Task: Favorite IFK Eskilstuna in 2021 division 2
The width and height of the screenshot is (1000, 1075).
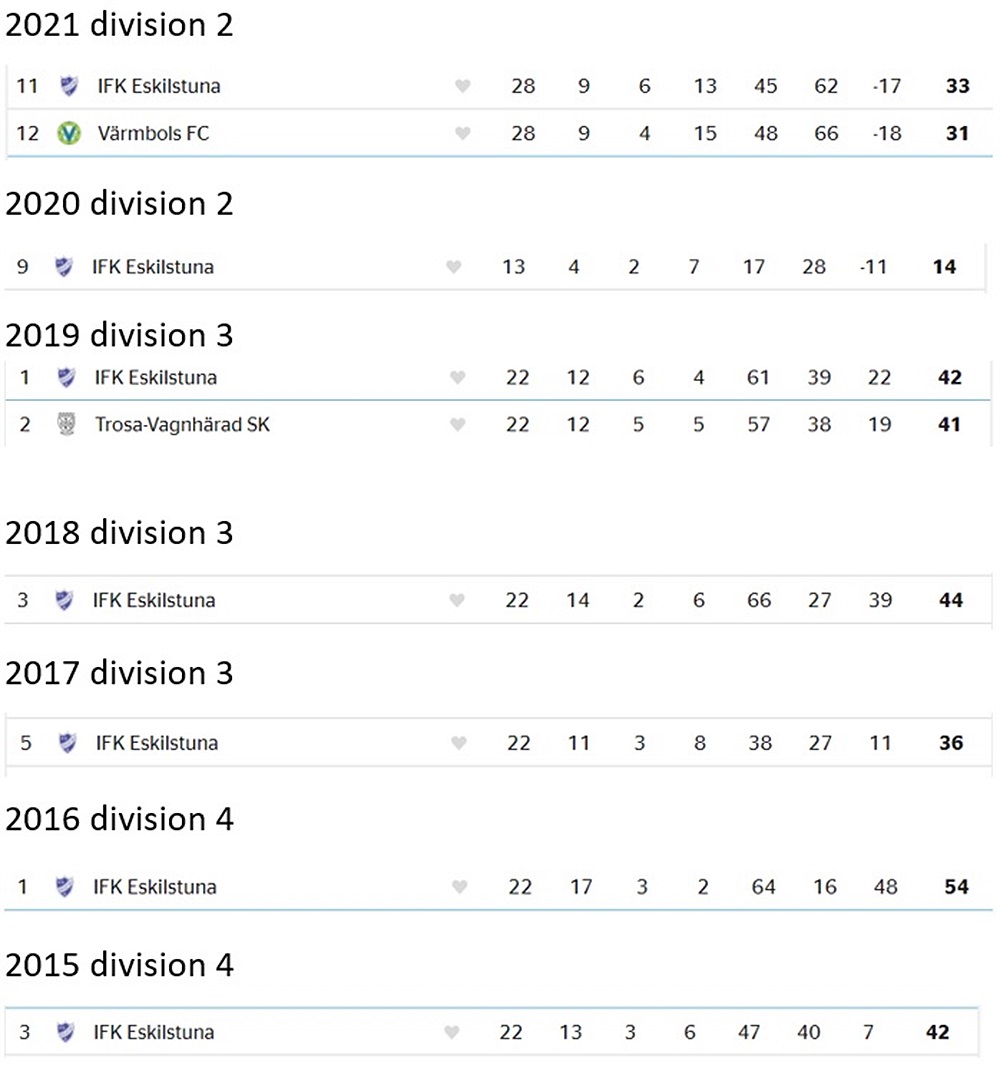Action: click(463, 86)
